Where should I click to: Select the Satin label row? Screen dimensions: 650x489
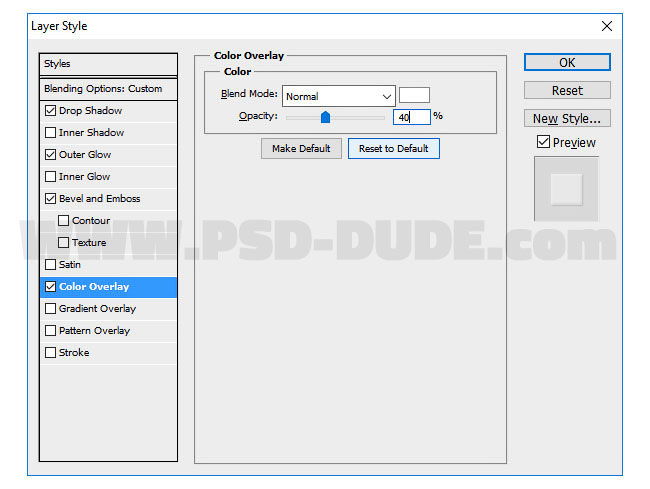tap(108, 264)
